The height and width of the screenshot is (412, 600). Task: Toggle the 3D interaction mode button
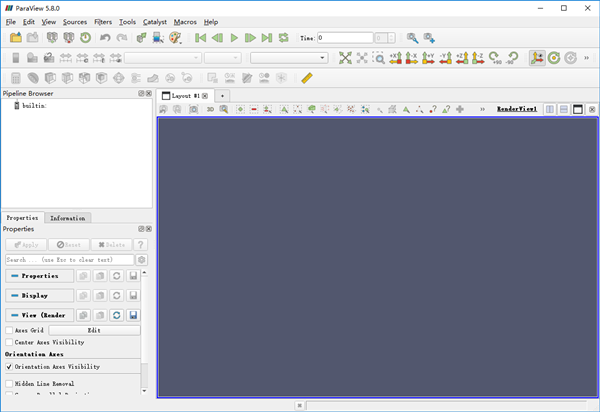(x=210, y=108)
